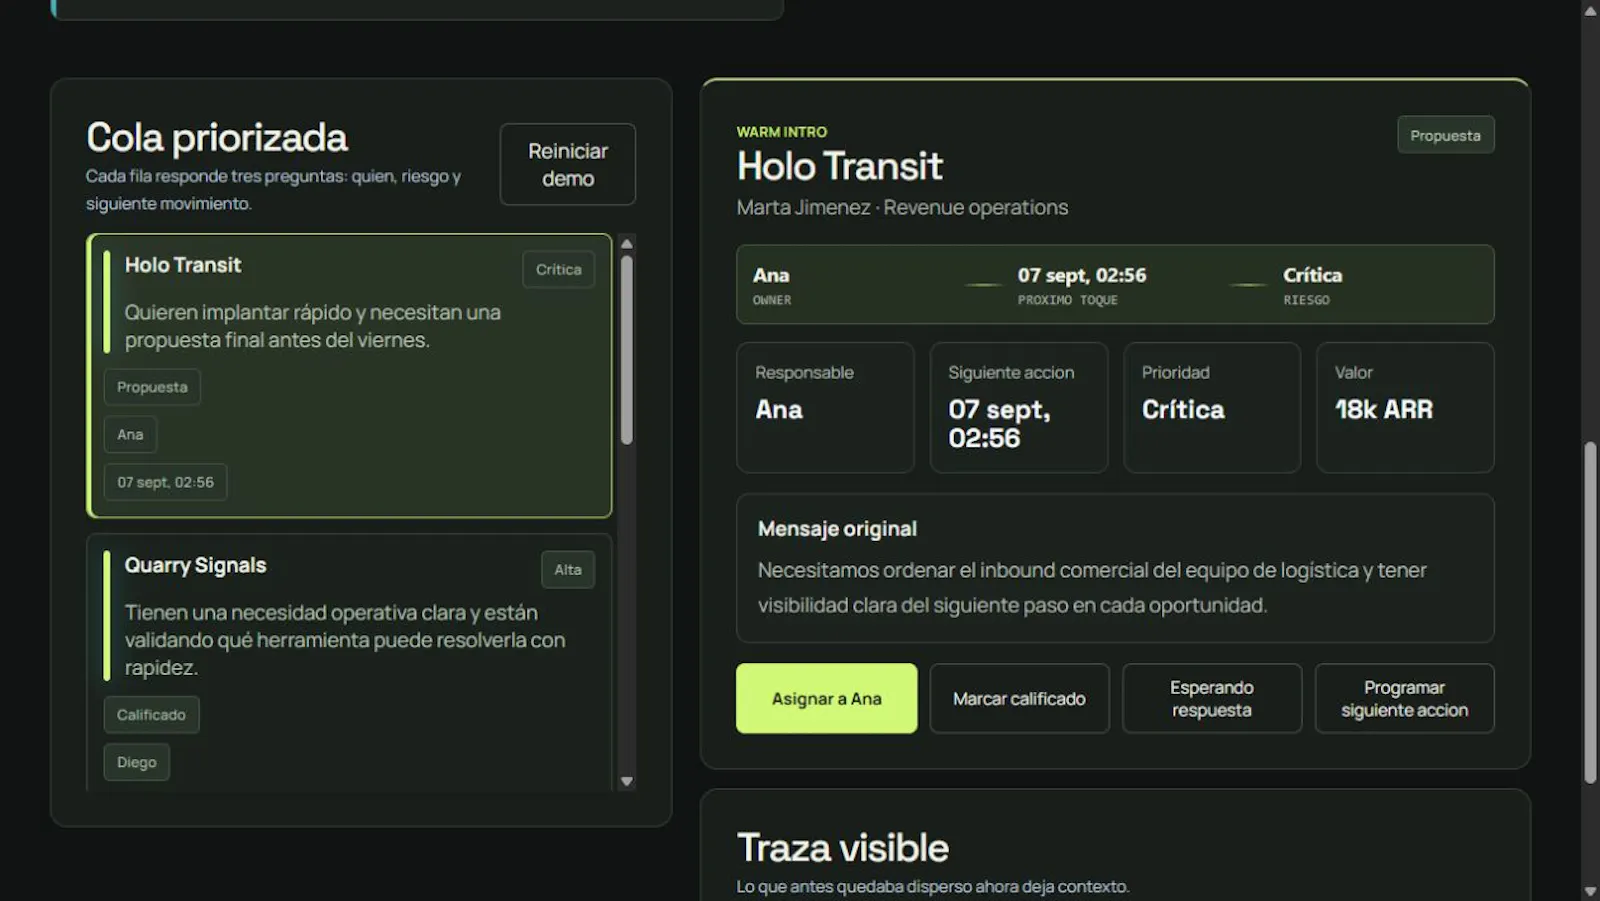The image size is (1600, 901).
Task: Click the Holo Transit detail title
Action: 839,166
